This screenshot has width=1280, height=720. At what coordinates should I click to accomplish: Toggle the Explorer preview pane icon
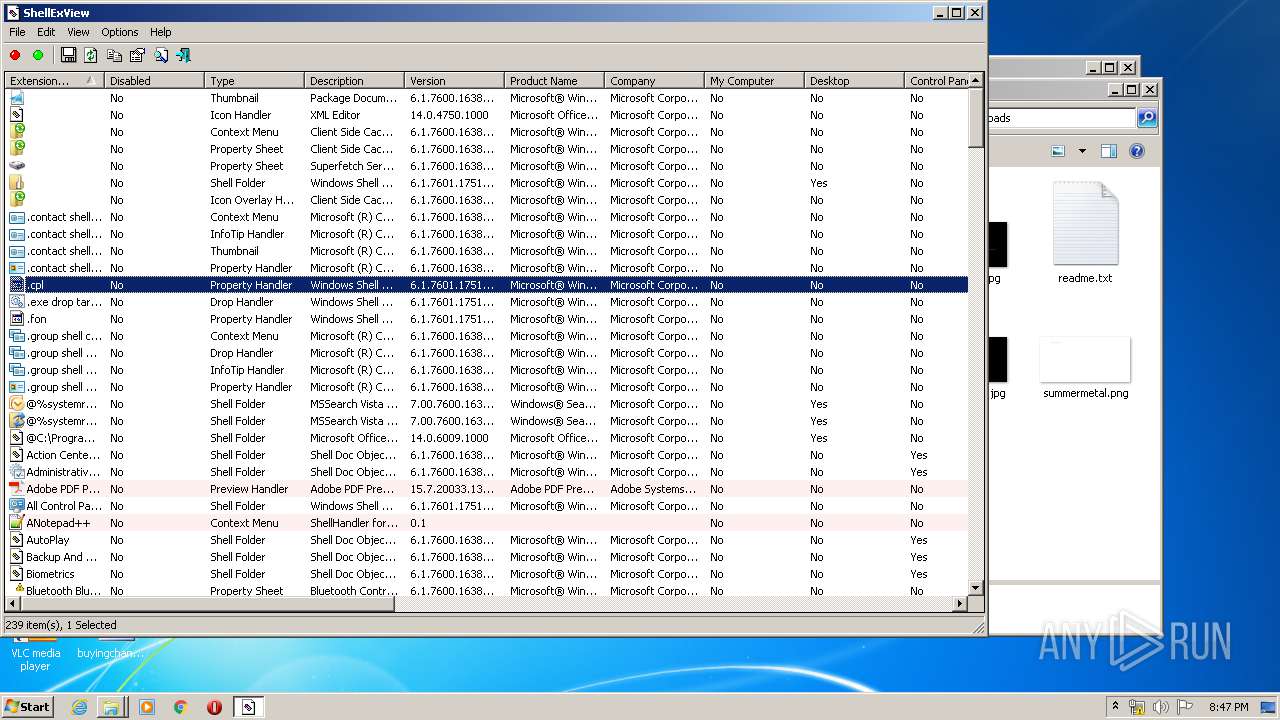pos(1108,151)
